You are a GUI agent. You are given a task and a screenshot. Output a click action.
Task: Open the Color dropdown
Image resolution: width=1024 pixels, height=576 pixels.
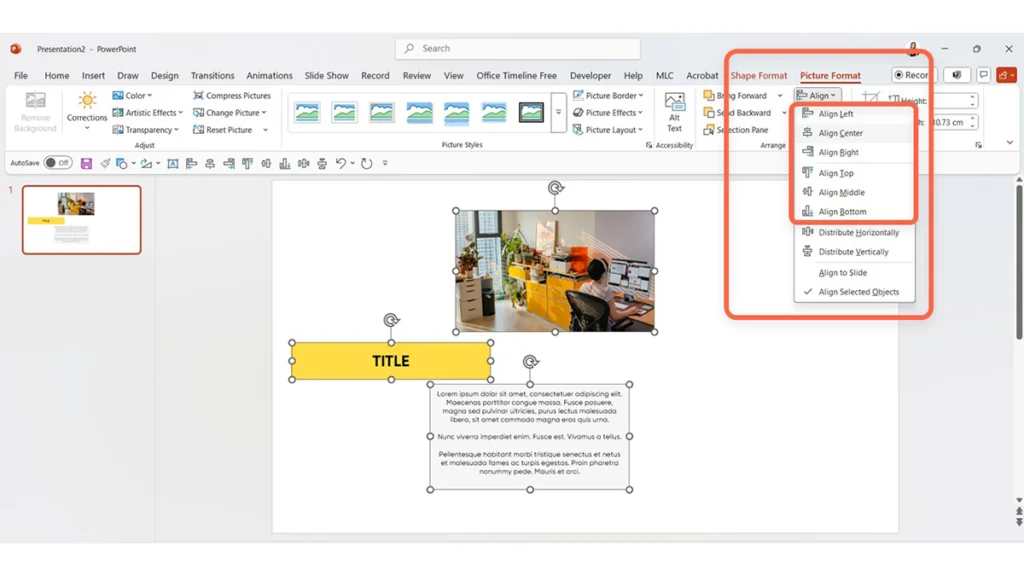(133, 95)
